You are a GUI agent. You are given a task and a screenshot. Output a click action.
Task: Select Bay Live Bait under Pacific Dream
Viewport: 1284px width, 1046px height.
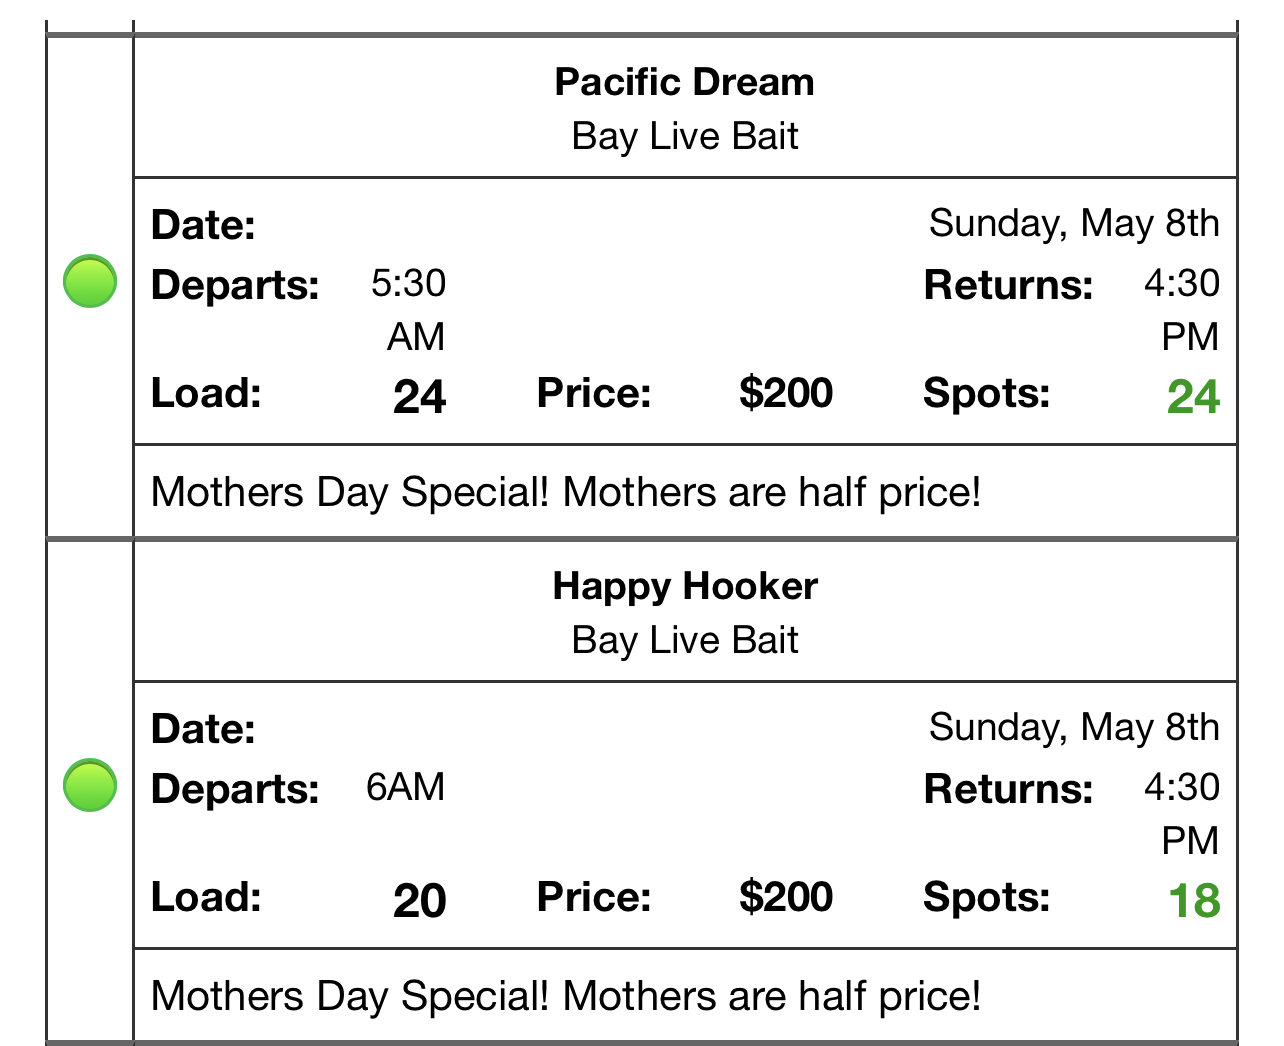[684, 136]
